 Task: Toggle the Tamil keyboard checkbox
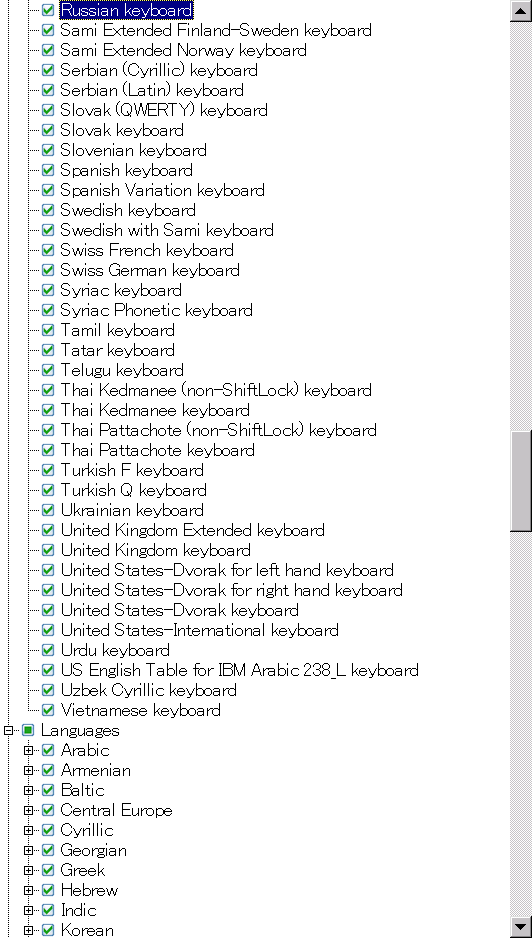48,330
